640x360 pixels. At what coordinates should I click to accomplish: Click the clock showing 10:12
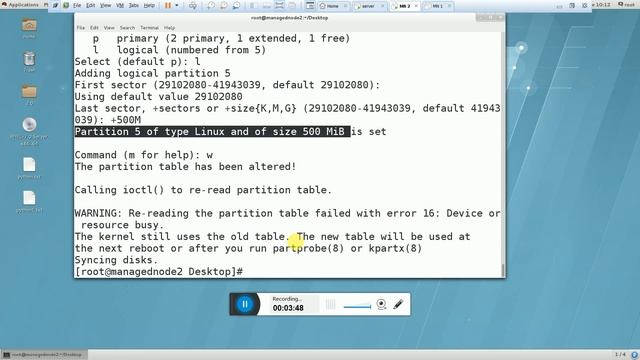click(602, 4)
